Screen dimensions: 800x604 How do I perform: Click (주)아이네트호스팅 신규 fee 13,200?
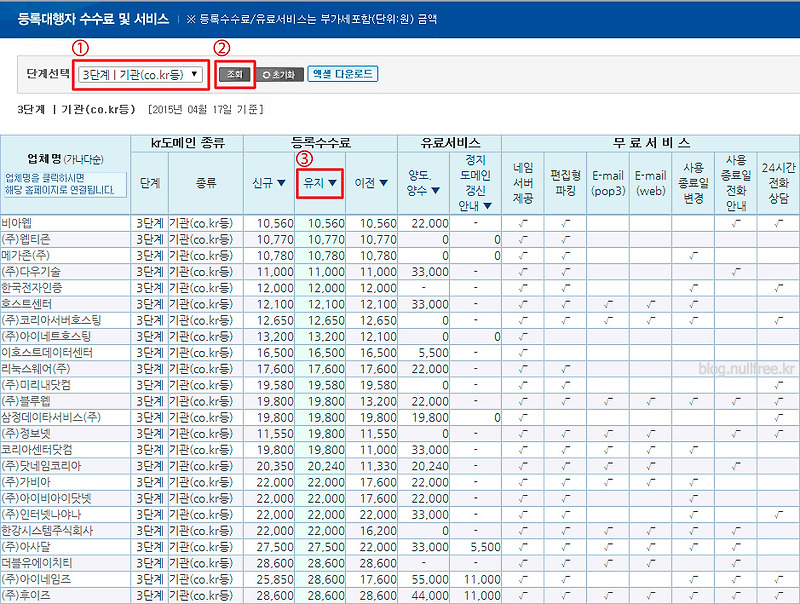[x=275, y=337]
